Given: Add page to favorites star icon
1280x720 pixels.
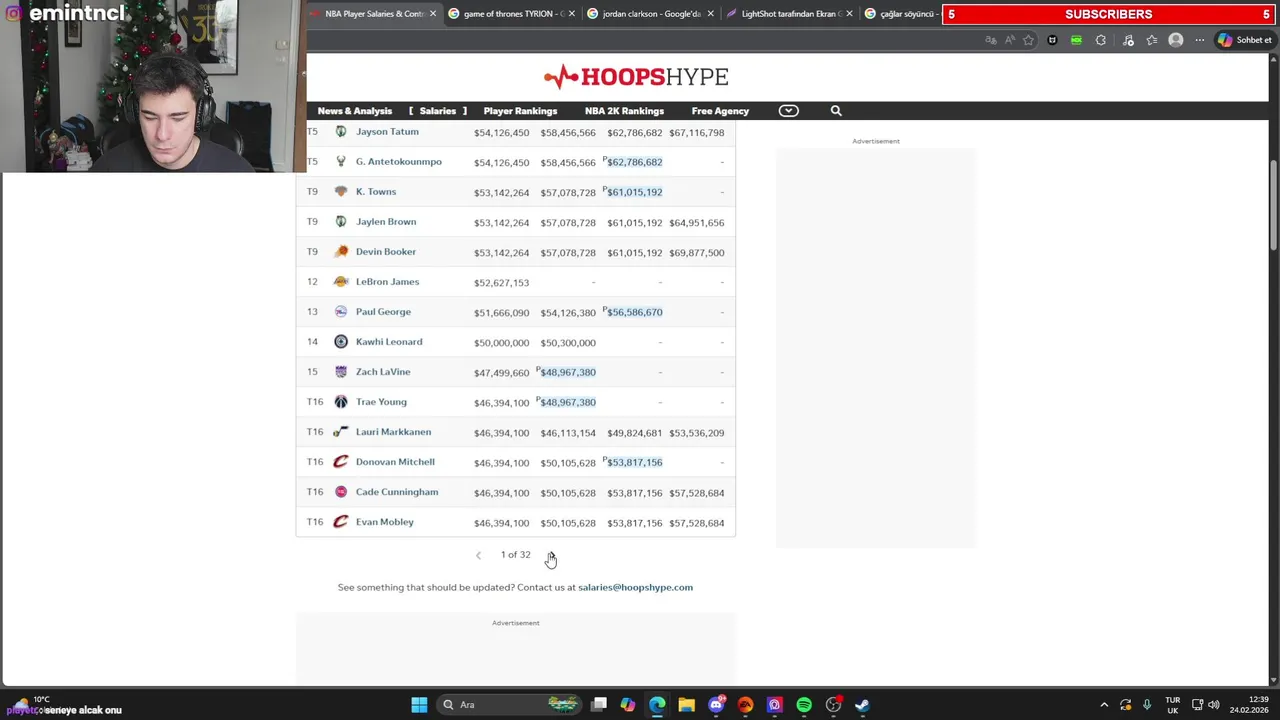Looking at the screenshot, I should pyautogui.click(x=1028, y=40).
